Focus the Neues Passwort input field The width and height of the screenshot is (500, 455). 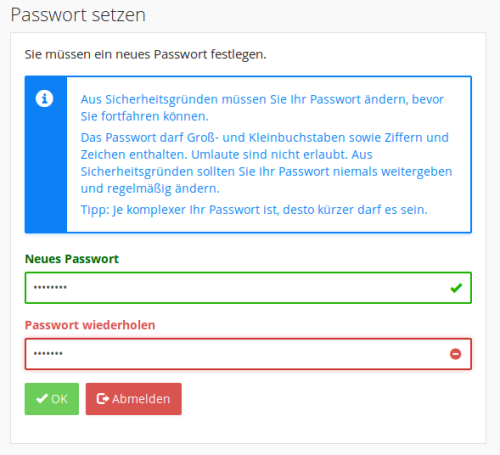coord(248,288)
